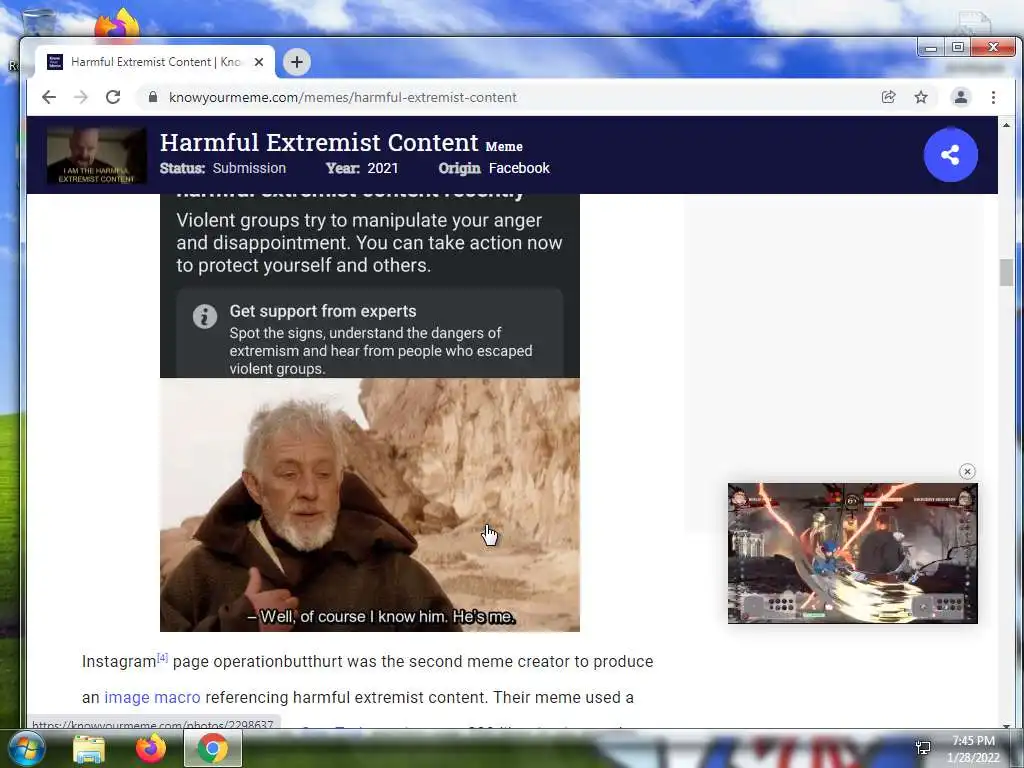Image resolution: width=1024 pixels, height=768 pixels.
Task: Open Chrome's three-dot menu
Action: (993, 97)
